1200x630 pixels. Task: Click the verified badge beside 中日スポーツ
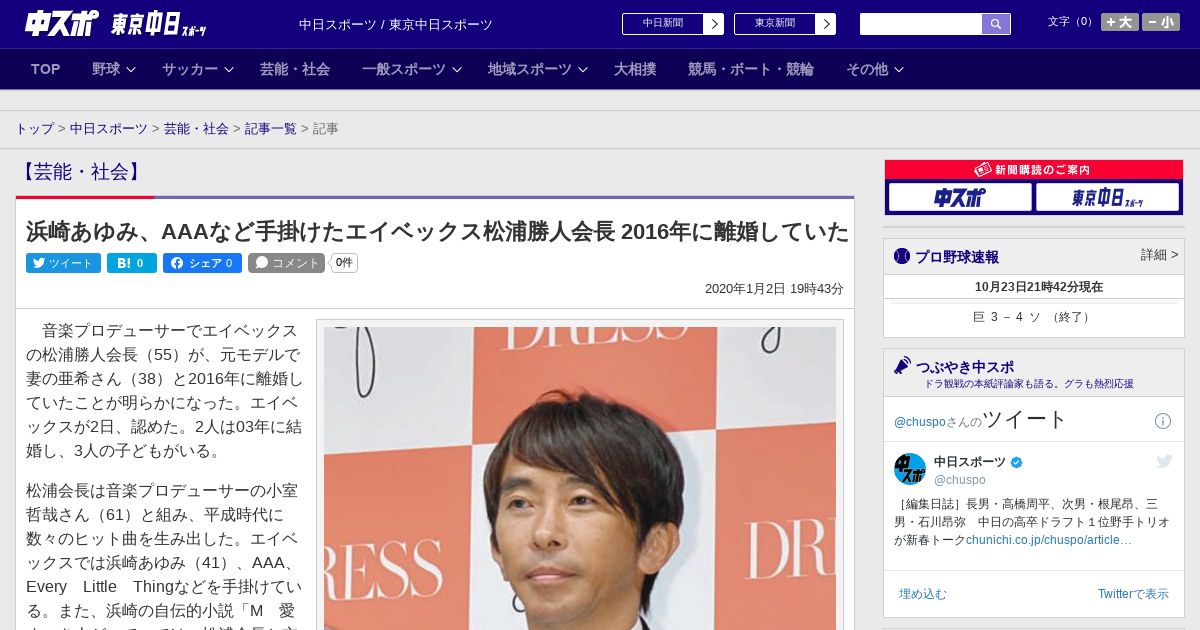pyautogui.click(x=1017, y=463)
